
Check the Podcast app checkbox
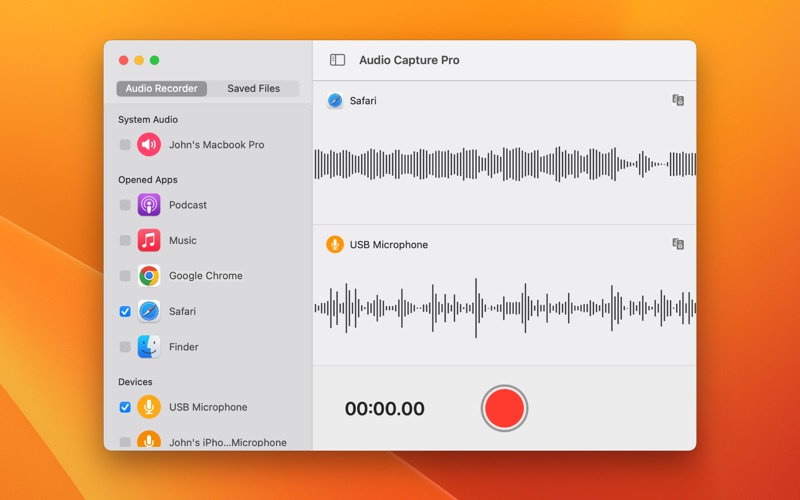pyautogui.click(x=125, y=205)
